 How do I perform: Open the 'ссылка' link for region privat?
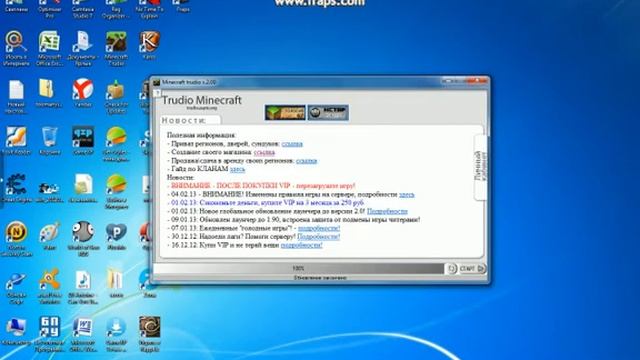pyautogui.click(x=292, y=144)
